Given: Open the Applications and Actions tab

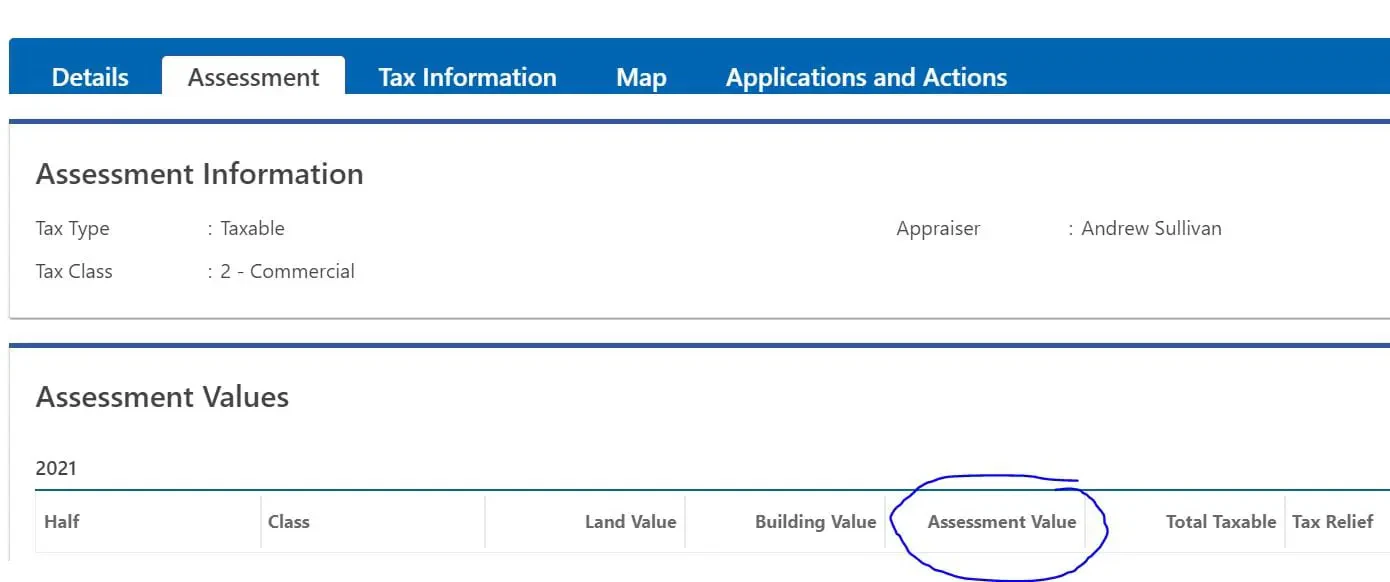Looking at the screenshot, I should (866, 77).
